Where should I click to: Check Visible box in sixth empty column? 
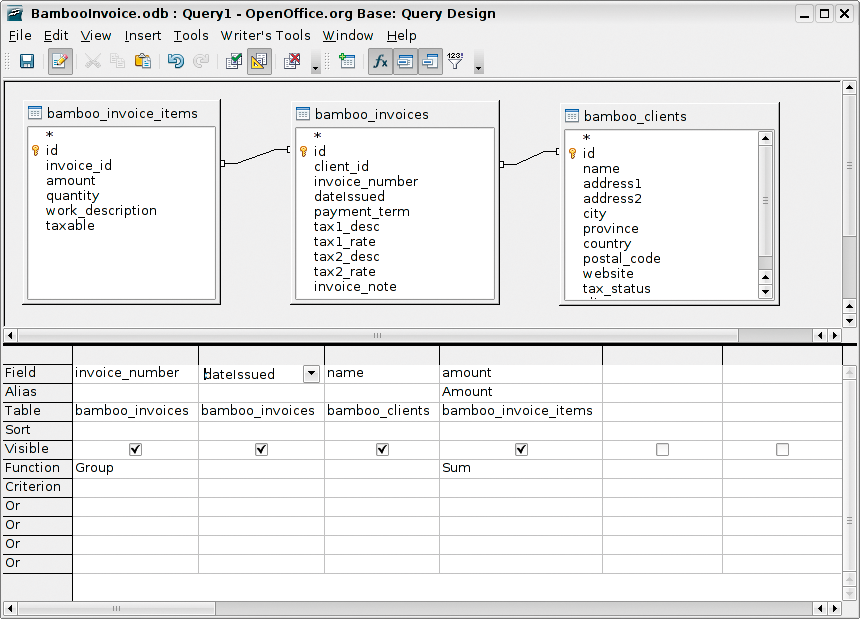tap(783, 450)
